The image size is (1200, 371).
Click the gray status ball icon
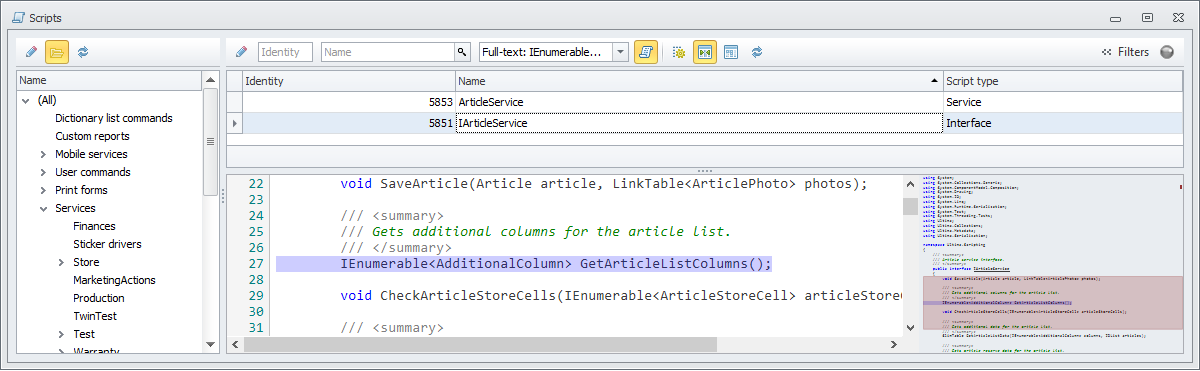[x=1167, y=52]
